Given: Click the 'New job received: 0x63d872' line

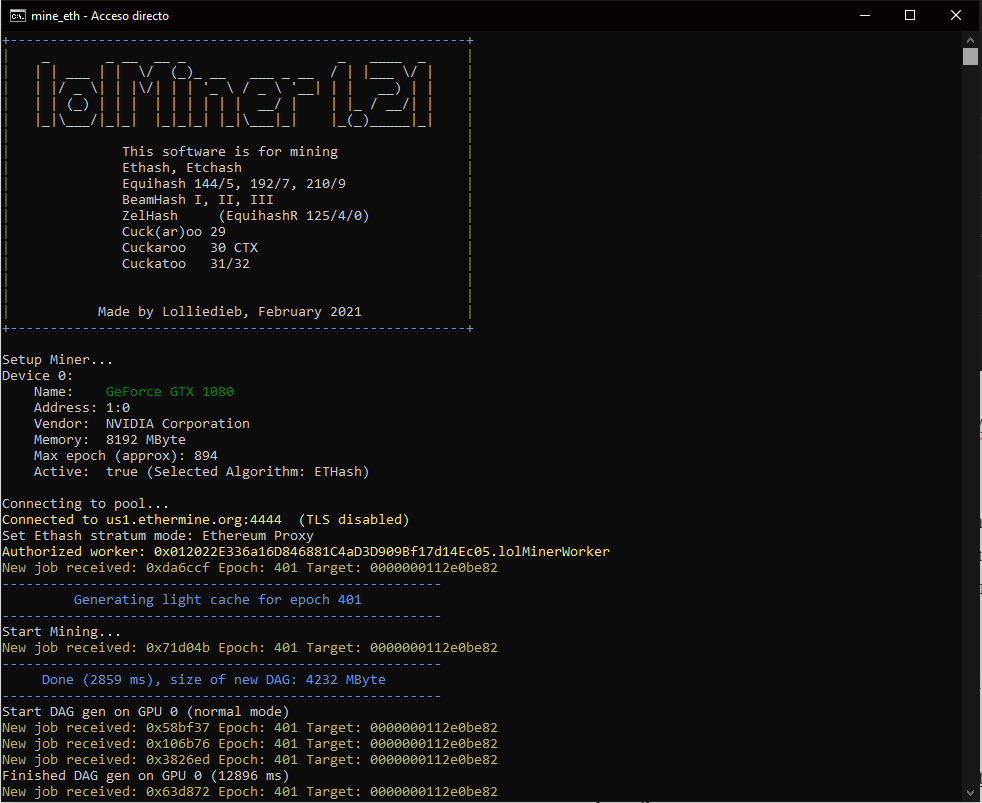Looking at the screenshot, I should click(250, 792).
